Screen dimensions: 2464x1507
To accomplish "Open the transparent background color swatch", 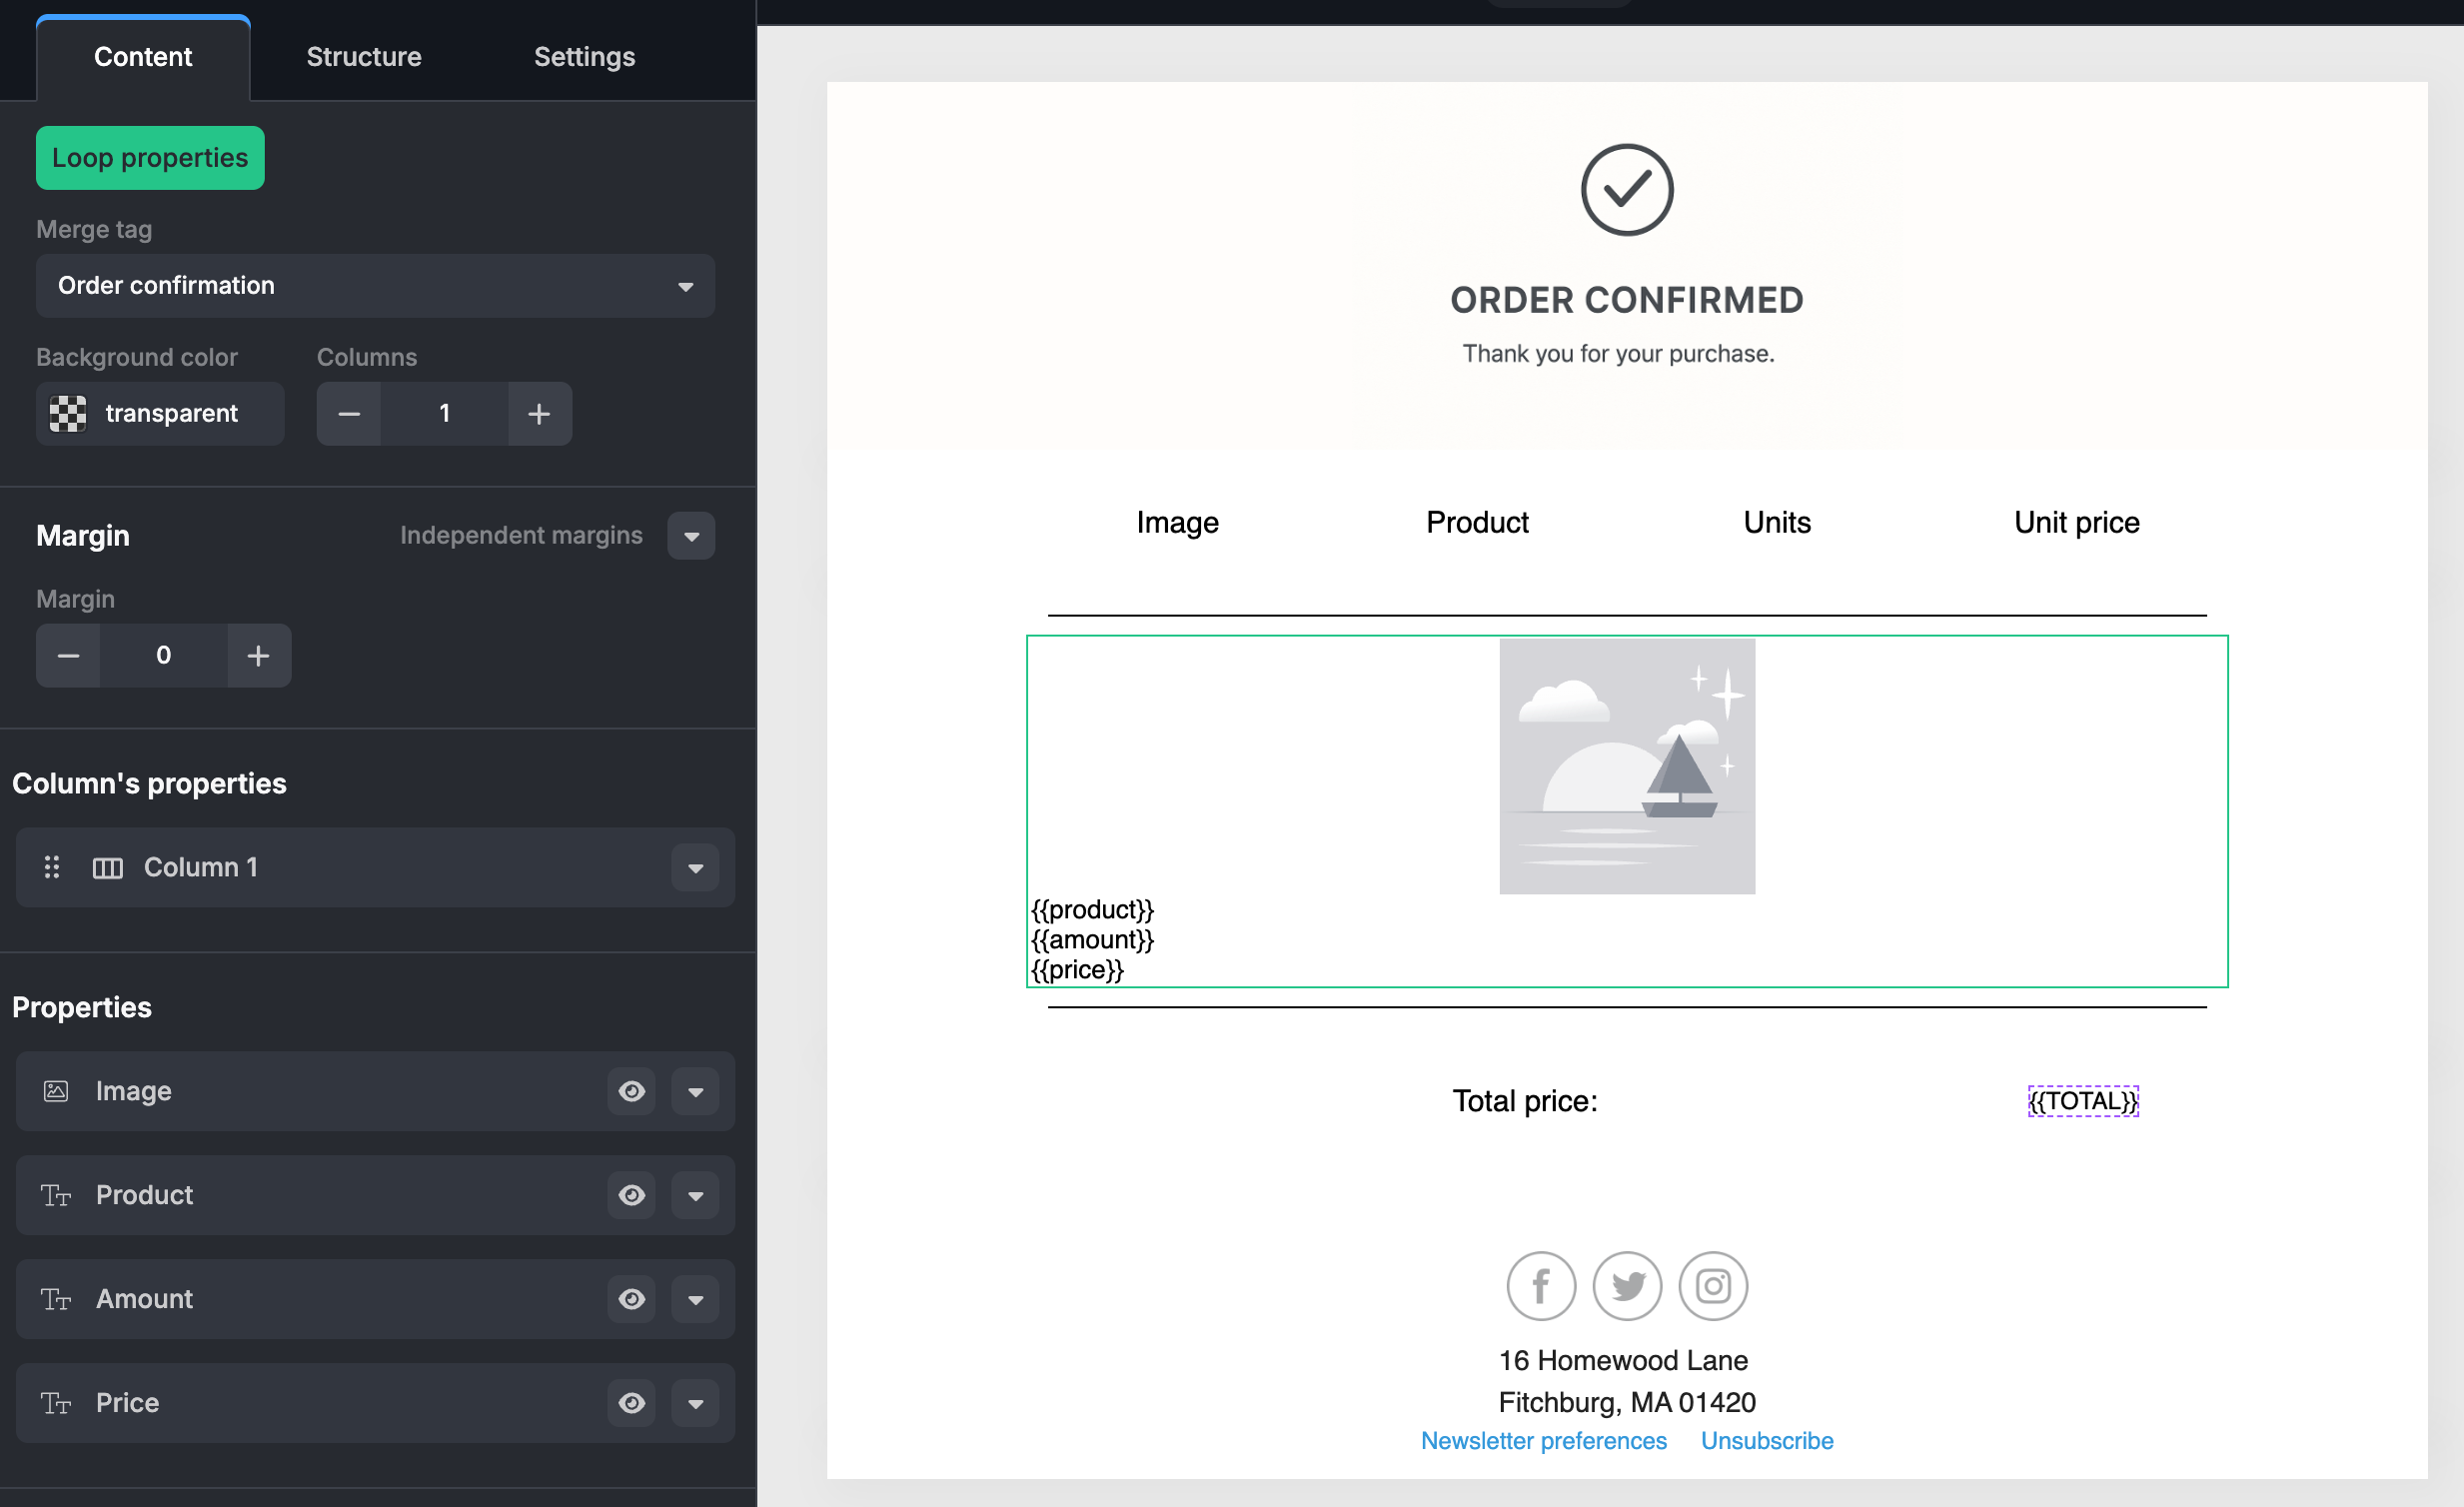I will 68,414.
